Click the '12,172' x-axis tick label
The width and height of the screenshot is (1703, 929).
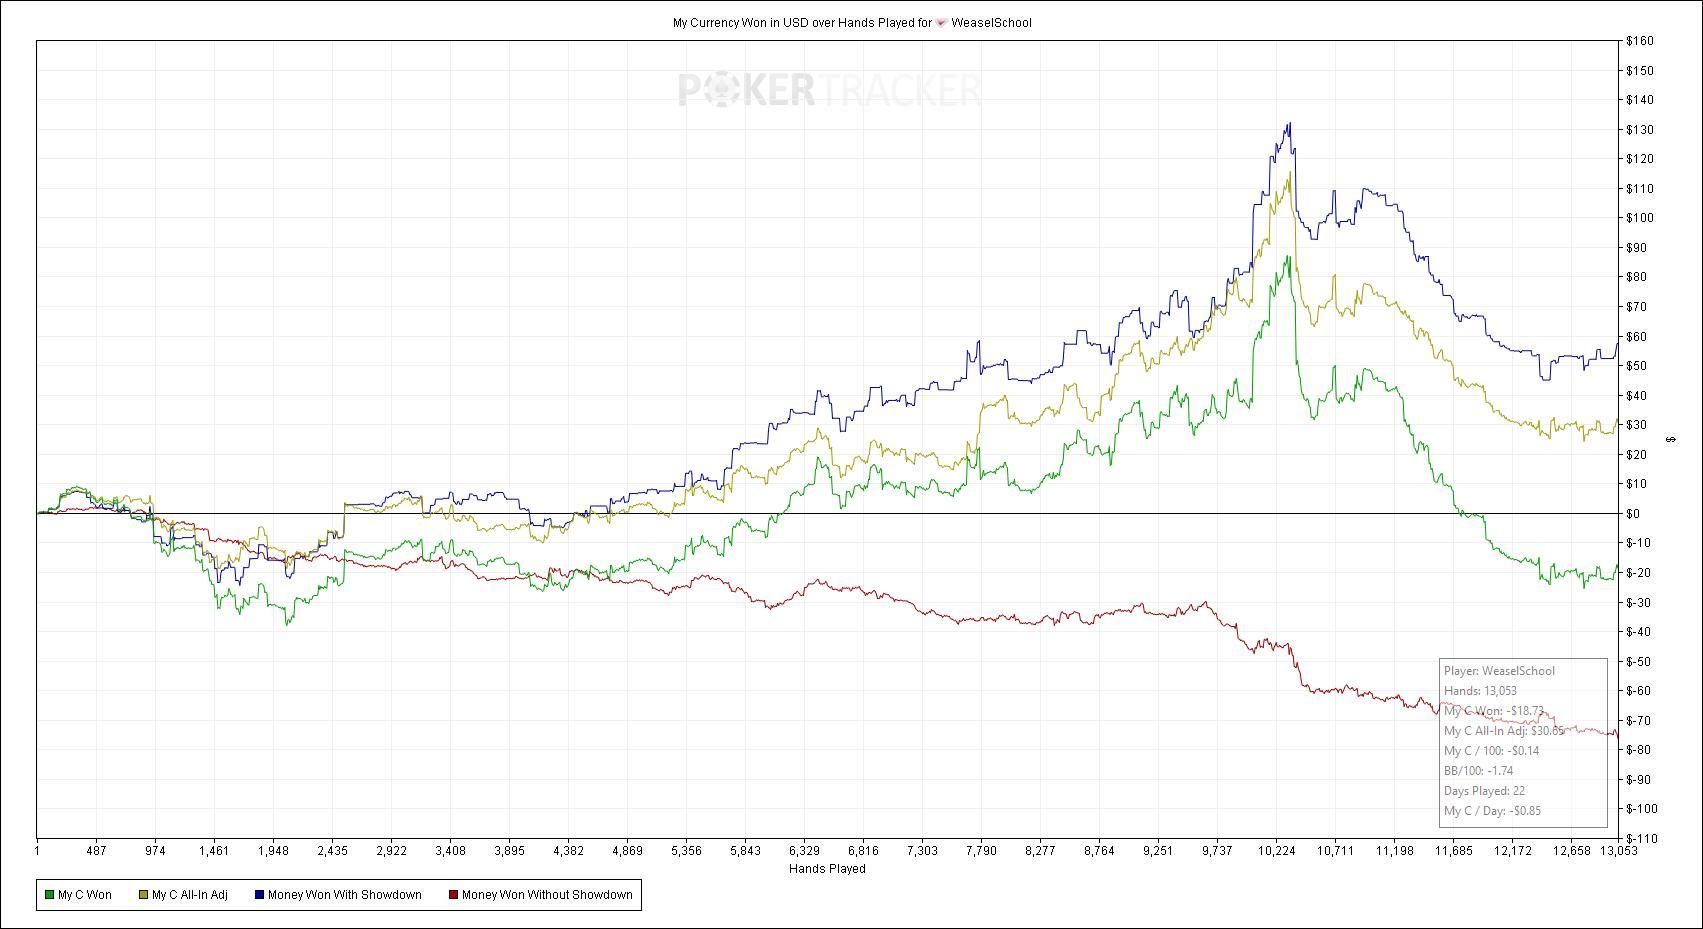(1512, 851)
